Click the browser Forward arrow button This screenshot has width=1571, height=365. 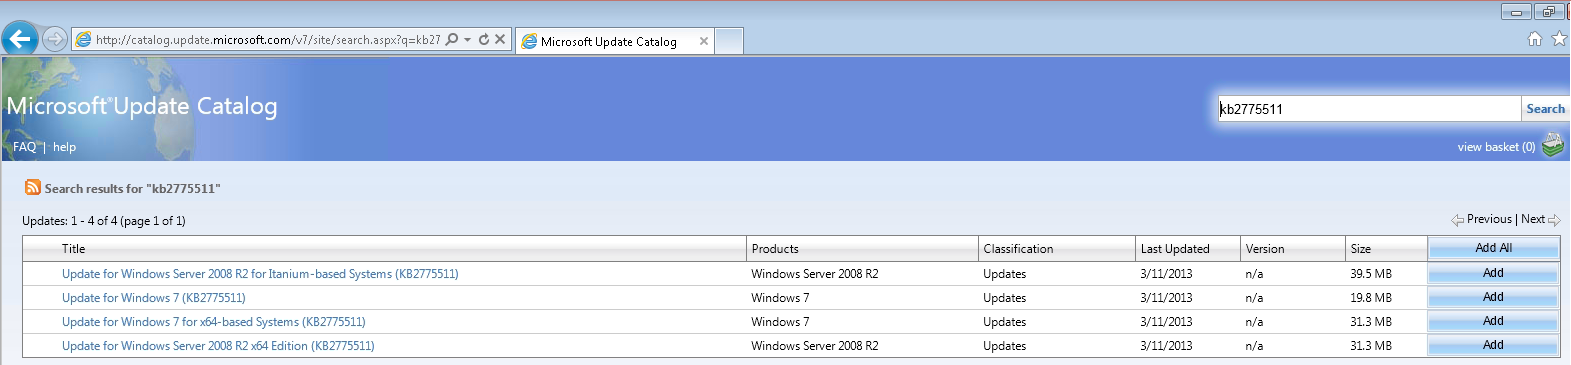pos(55,39)
